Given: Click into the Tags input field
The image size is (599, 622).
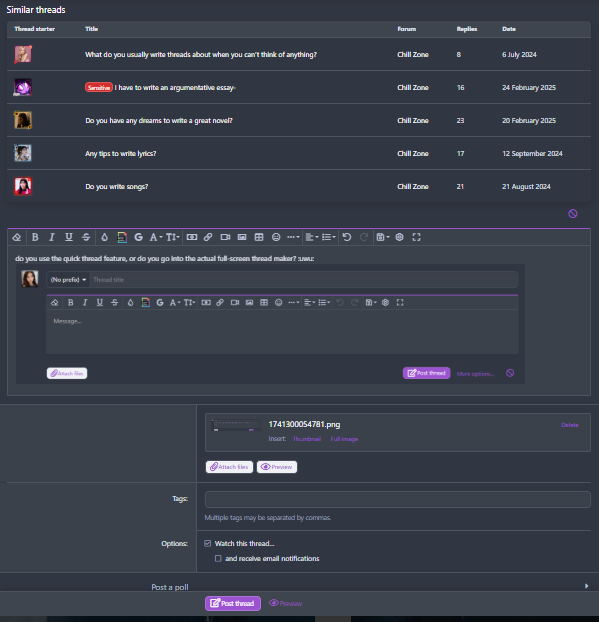Looking at the screenshot, I should point(397,499).
